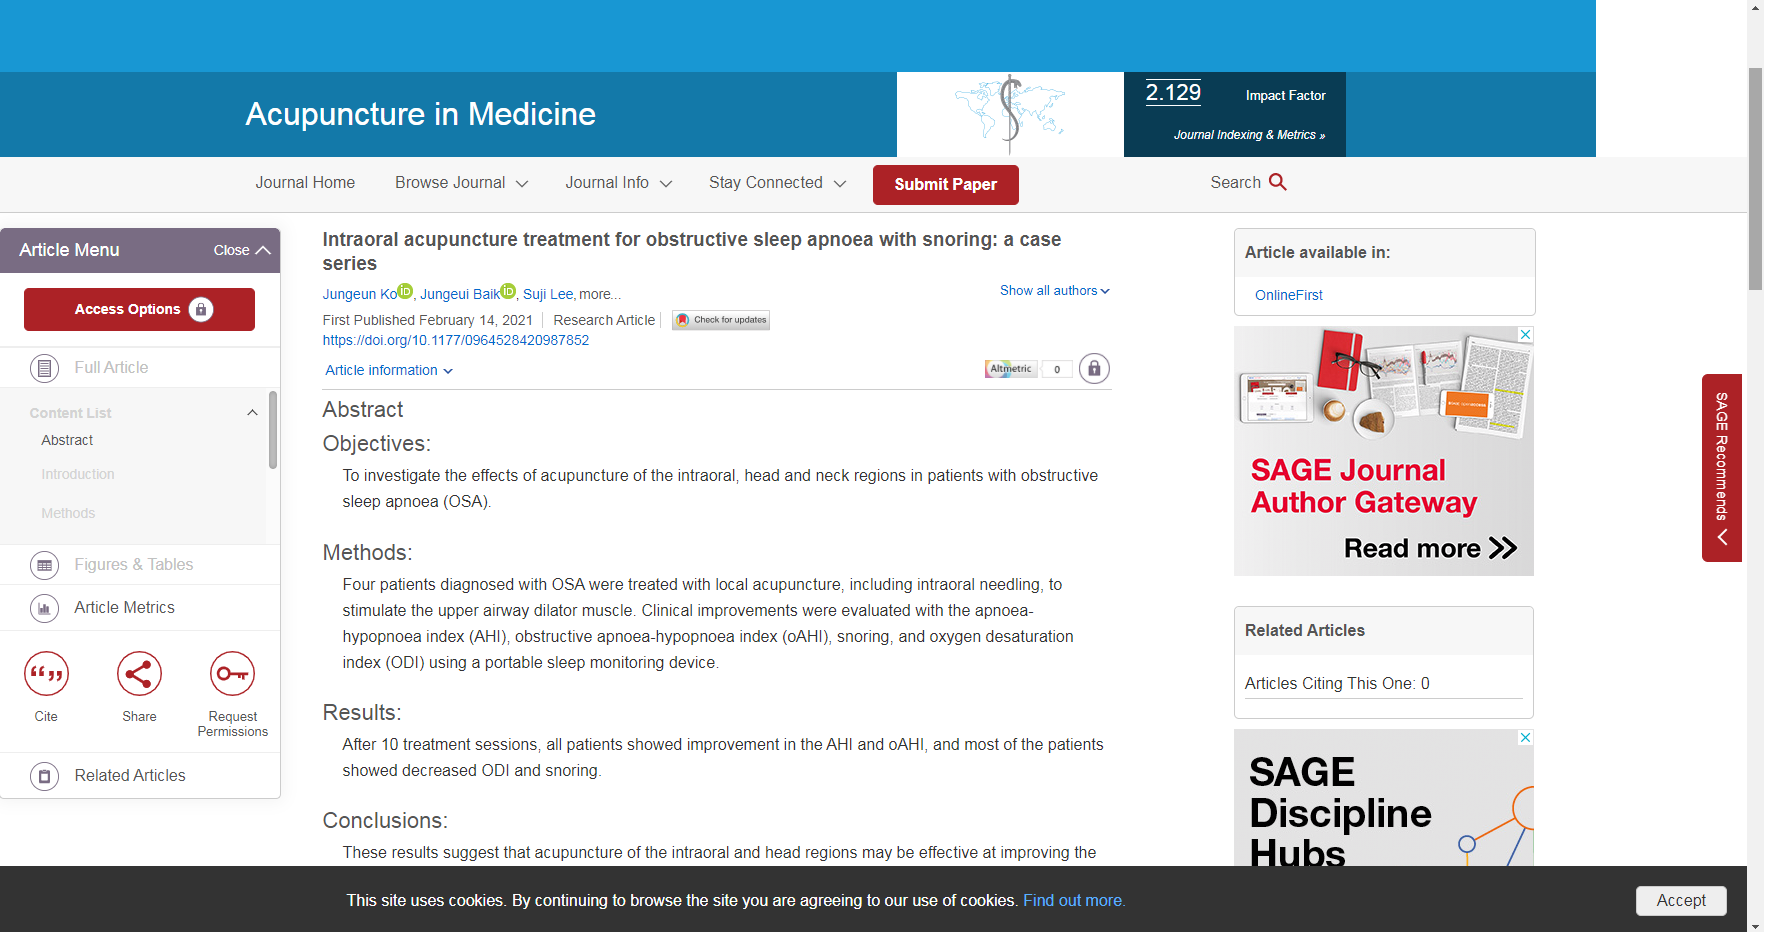This screenshot has height=932, width=1768.
Task: Accept the cookies notice
Action: [x=1680, y=900]
